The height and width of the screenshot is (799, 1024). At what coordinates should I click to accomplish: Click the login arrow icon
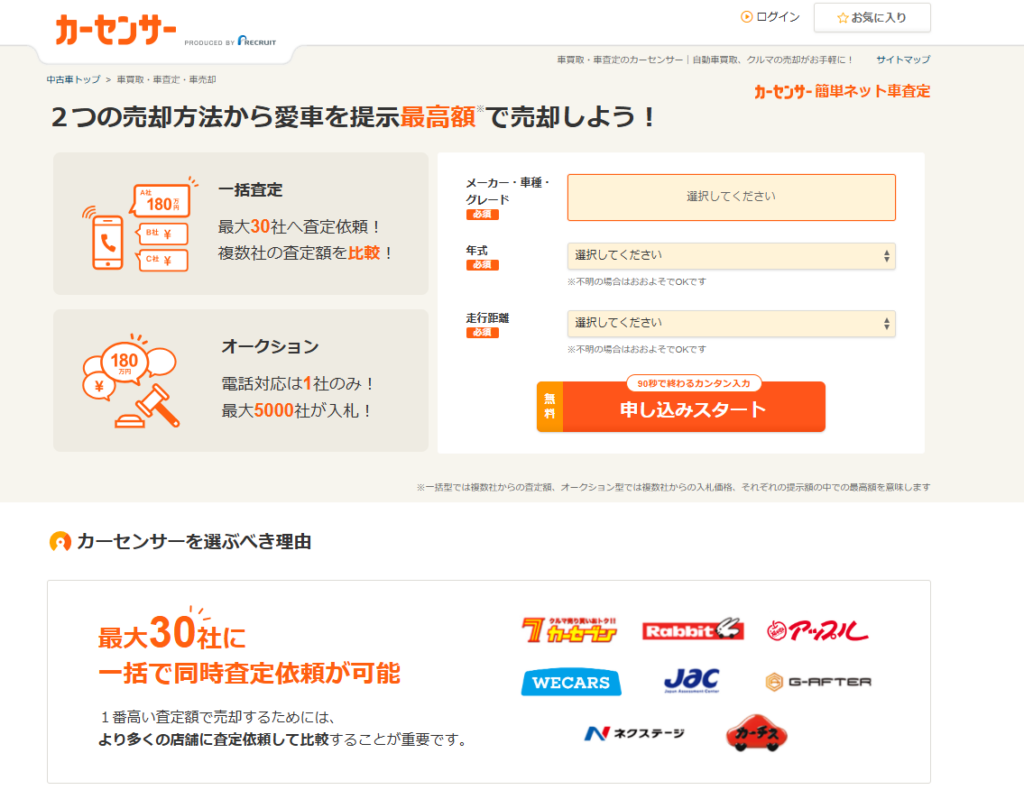[746, 17]
